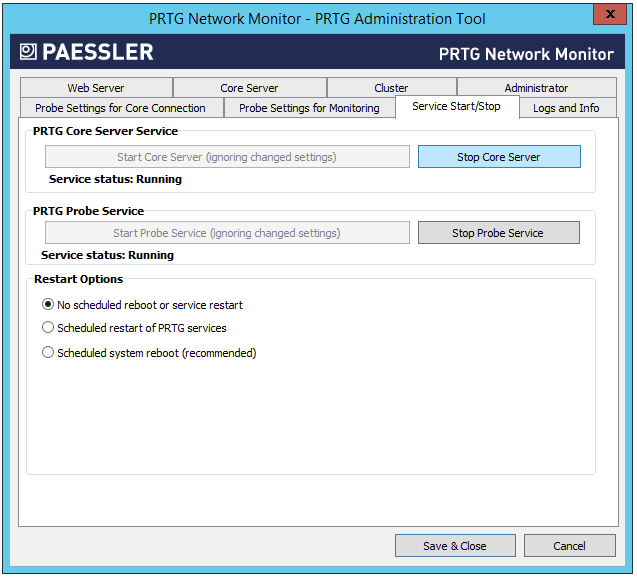The image size is (637, 577).
Task: Switch to the Core Server tab
Action: (x=249, y=87)
